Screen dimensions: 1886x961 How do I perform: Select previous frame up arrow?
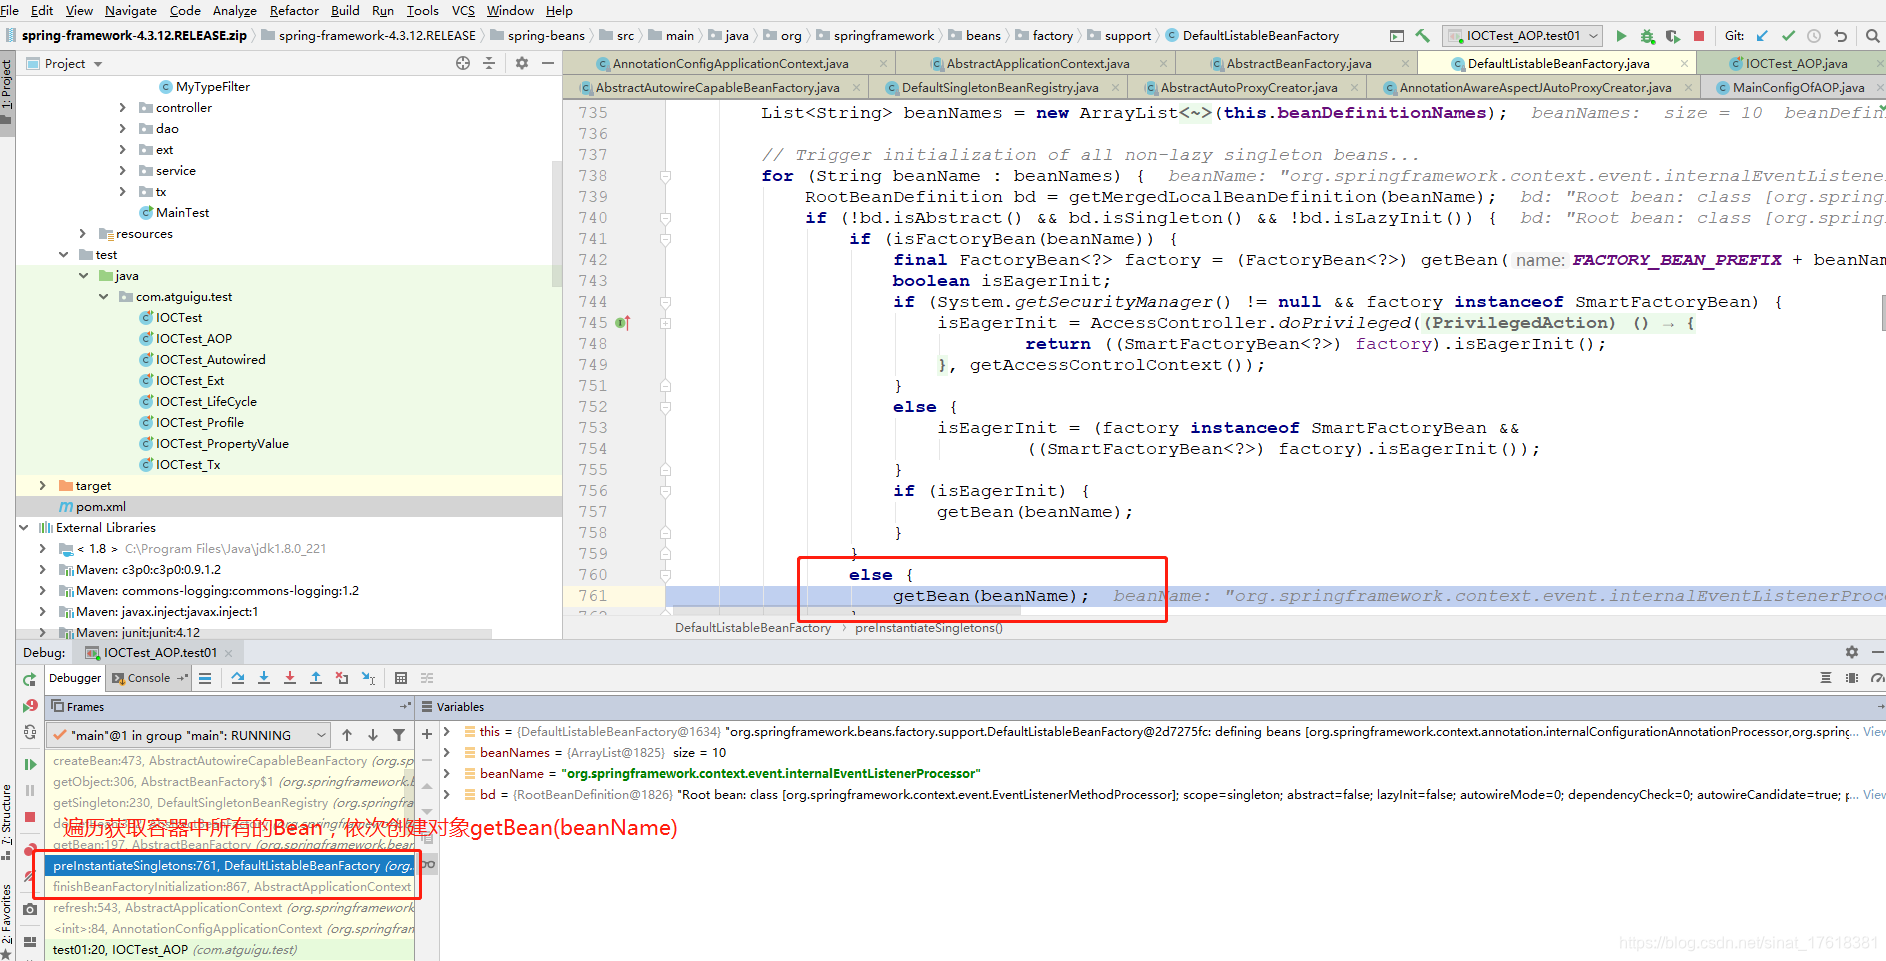coord(347,735)
